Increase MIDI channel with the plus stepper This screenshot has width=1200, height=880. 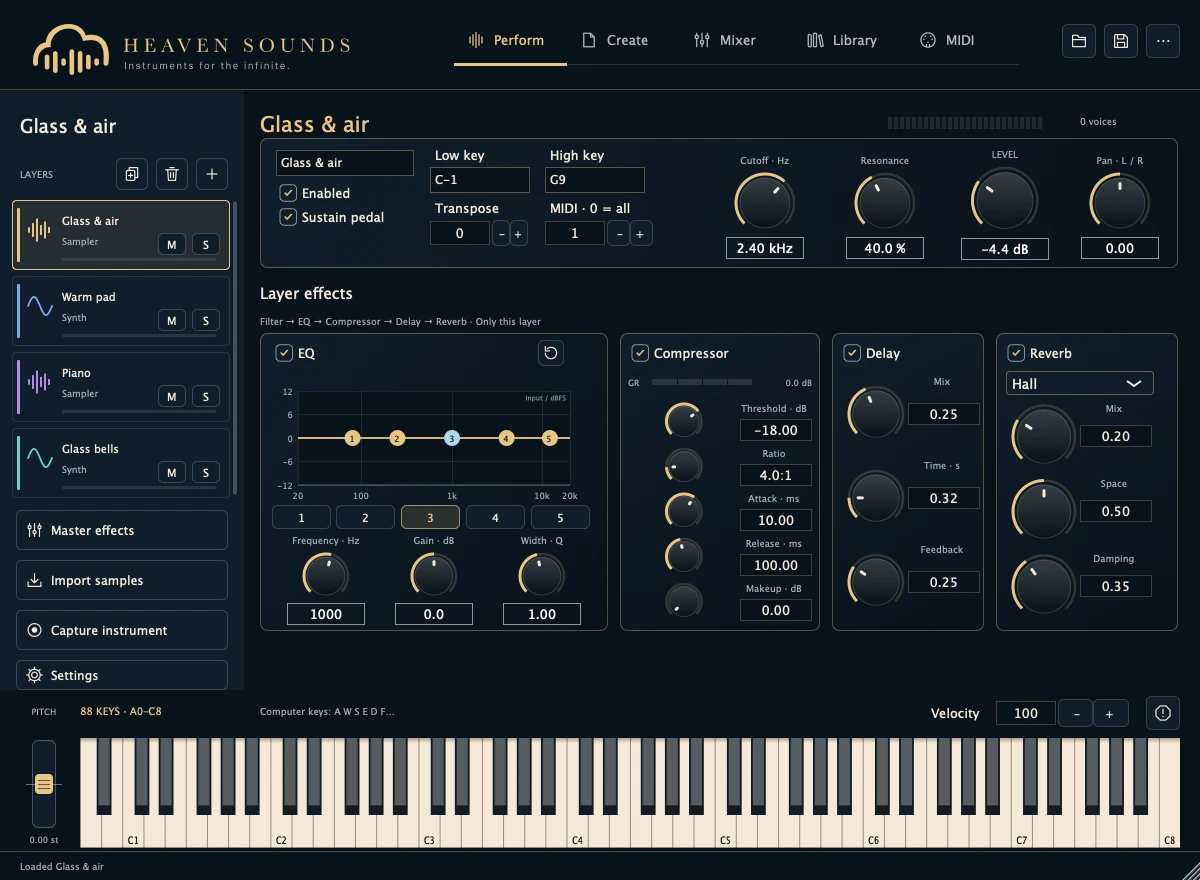pyautogui.click(x=641, y=233)
